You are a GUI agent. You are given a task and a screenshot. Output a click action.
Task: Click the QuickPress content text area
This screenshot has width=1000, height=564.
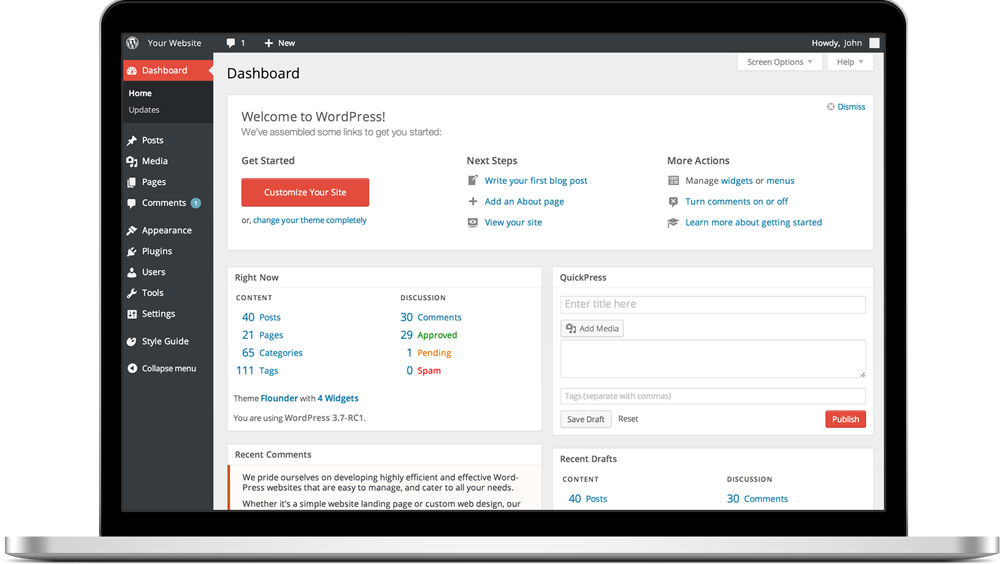[713, 359]
